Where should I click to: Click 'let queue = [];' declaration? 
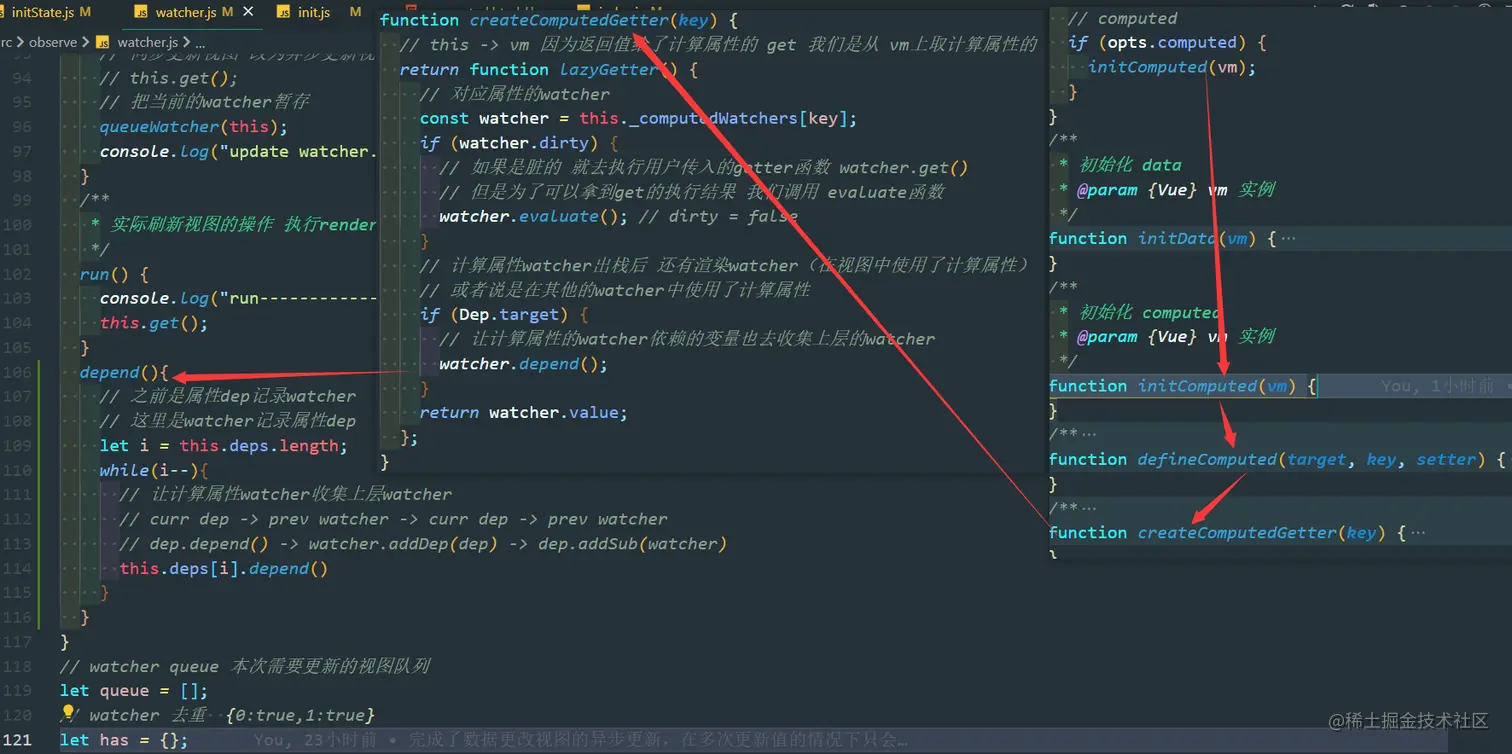click(134, 691)
